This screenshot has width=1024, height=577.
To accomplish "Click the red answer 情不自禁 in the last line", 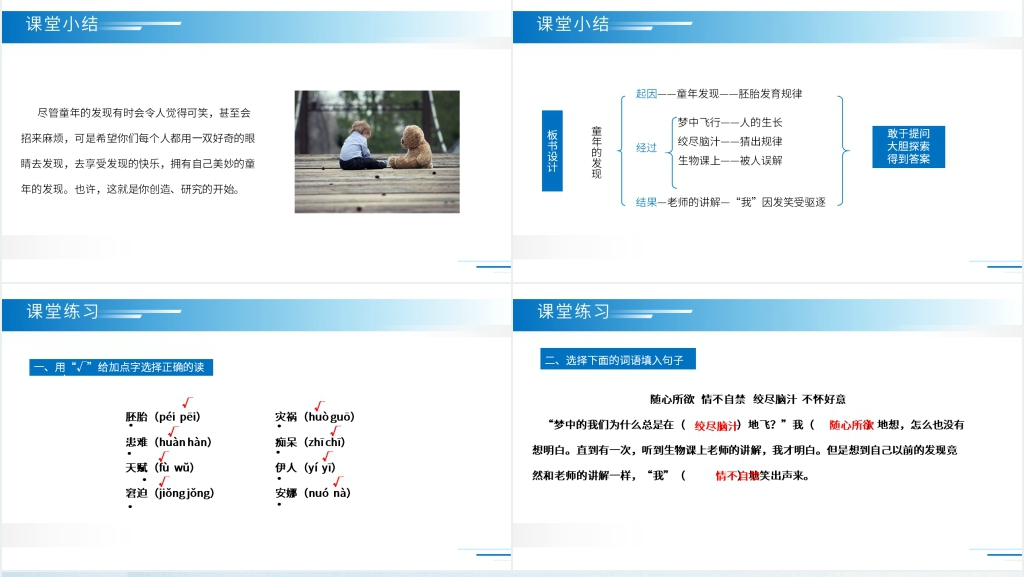I will click(736, 476).
